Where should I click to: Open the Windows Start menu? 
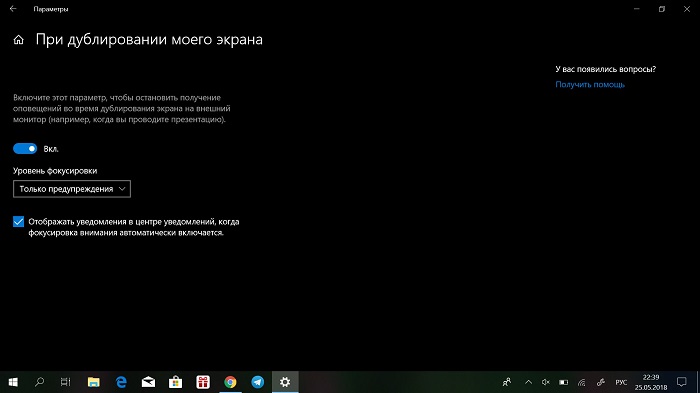click(13, 382)
